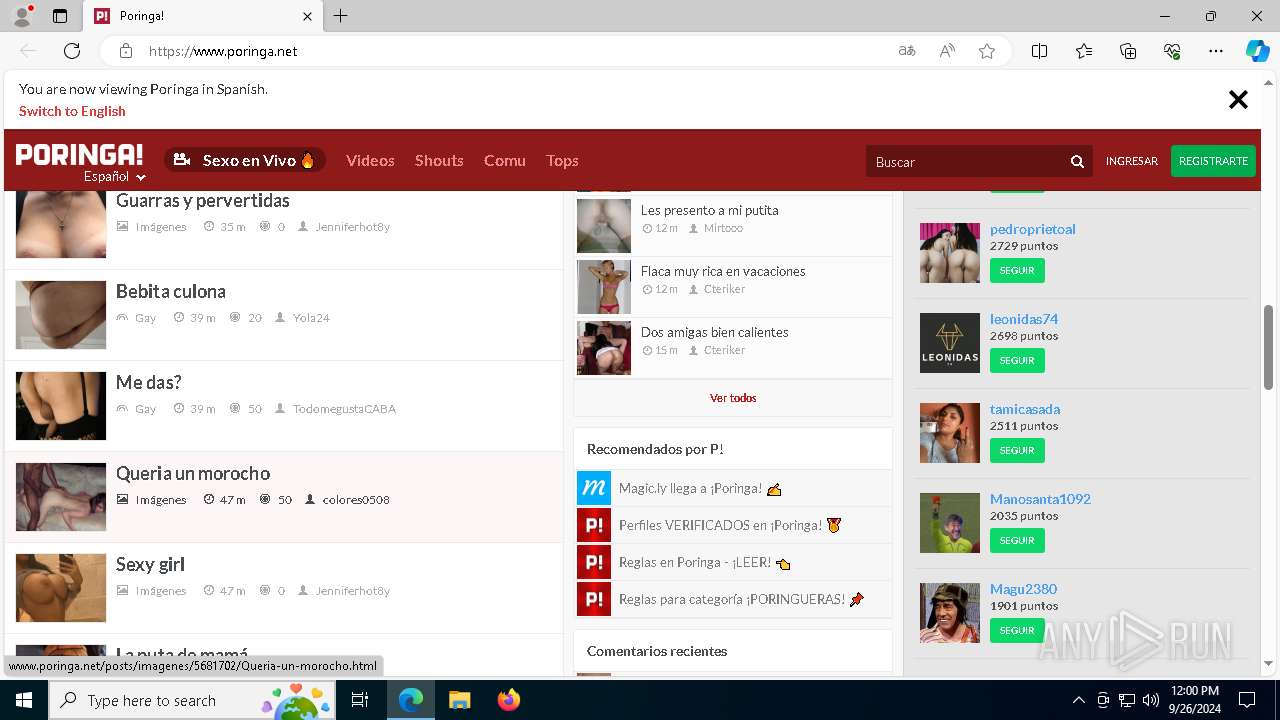Click the Magic.ly icon in Recomendados
Screen dimensions: 1280x720
click(x=594, y=488)
